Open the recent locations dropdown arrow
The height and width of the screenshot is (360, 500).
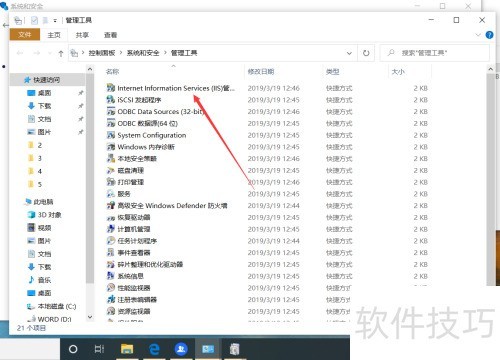[50, 53]
